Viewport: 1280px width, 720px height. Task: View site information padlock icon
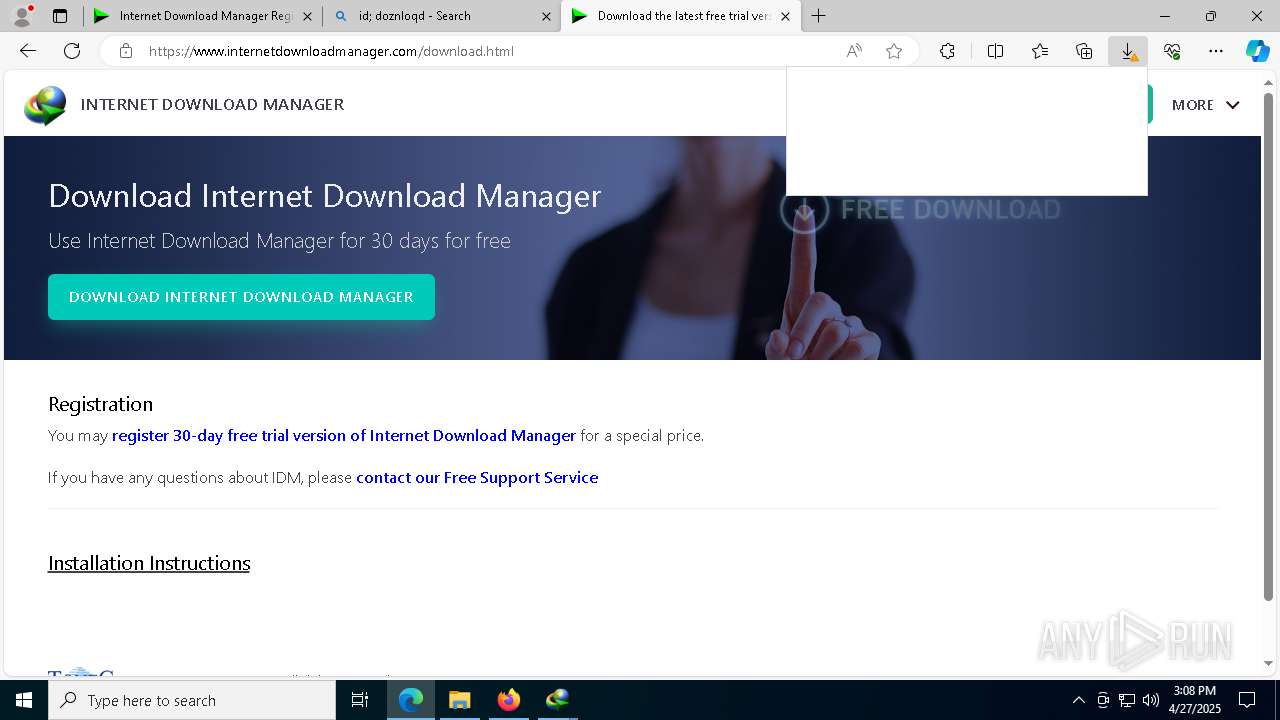point(126,51)
